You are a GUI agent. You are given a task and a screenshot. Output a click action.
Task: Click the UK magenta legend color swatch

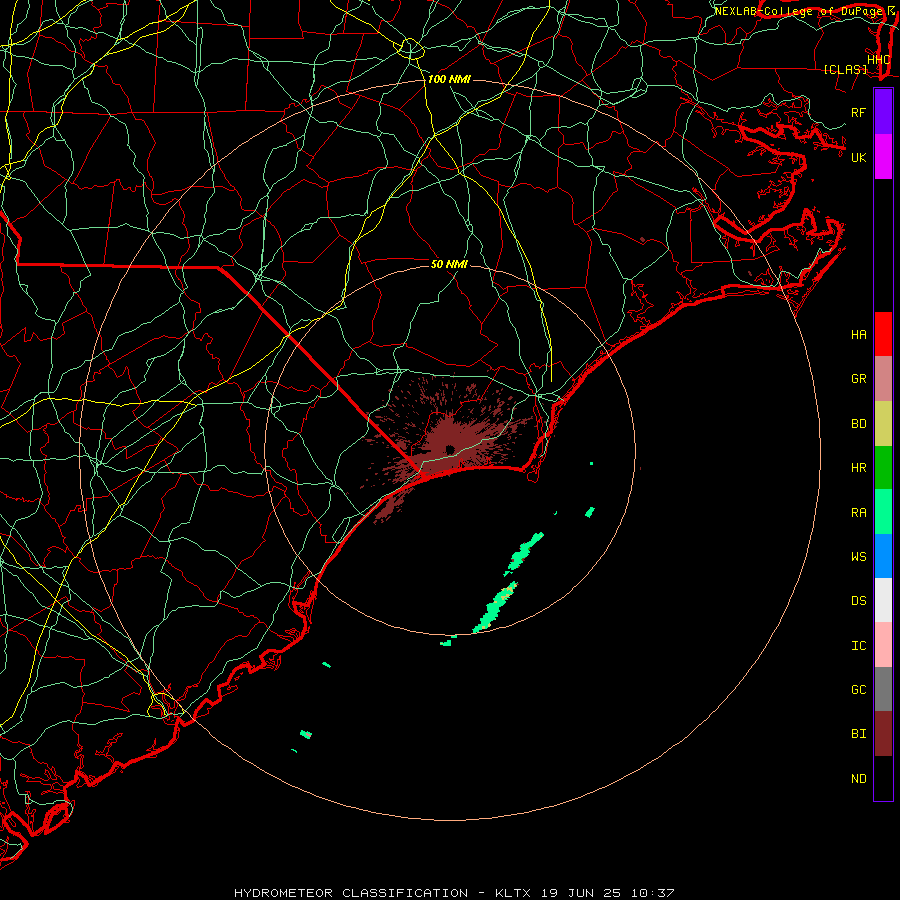click(883, 157)
